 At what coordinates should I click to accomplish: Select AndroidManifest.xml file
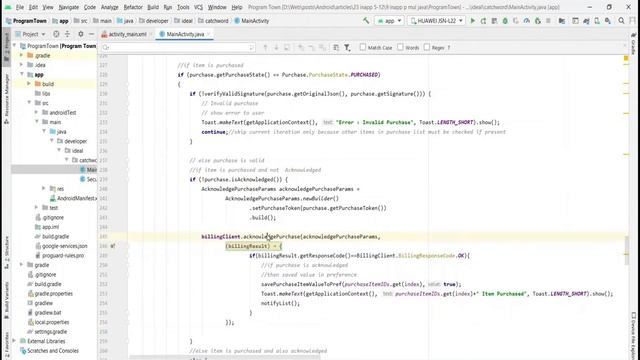point(73,198)
